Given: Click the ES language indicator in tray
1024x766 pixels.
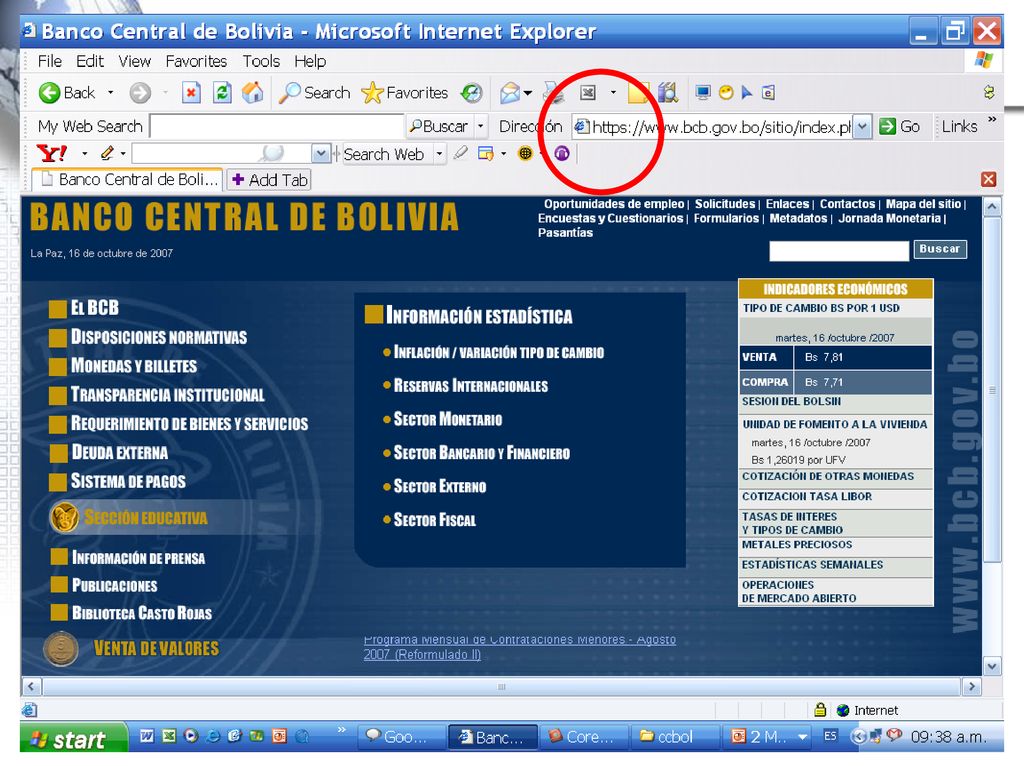Looking at the screenshot, I should coord(829,737).
